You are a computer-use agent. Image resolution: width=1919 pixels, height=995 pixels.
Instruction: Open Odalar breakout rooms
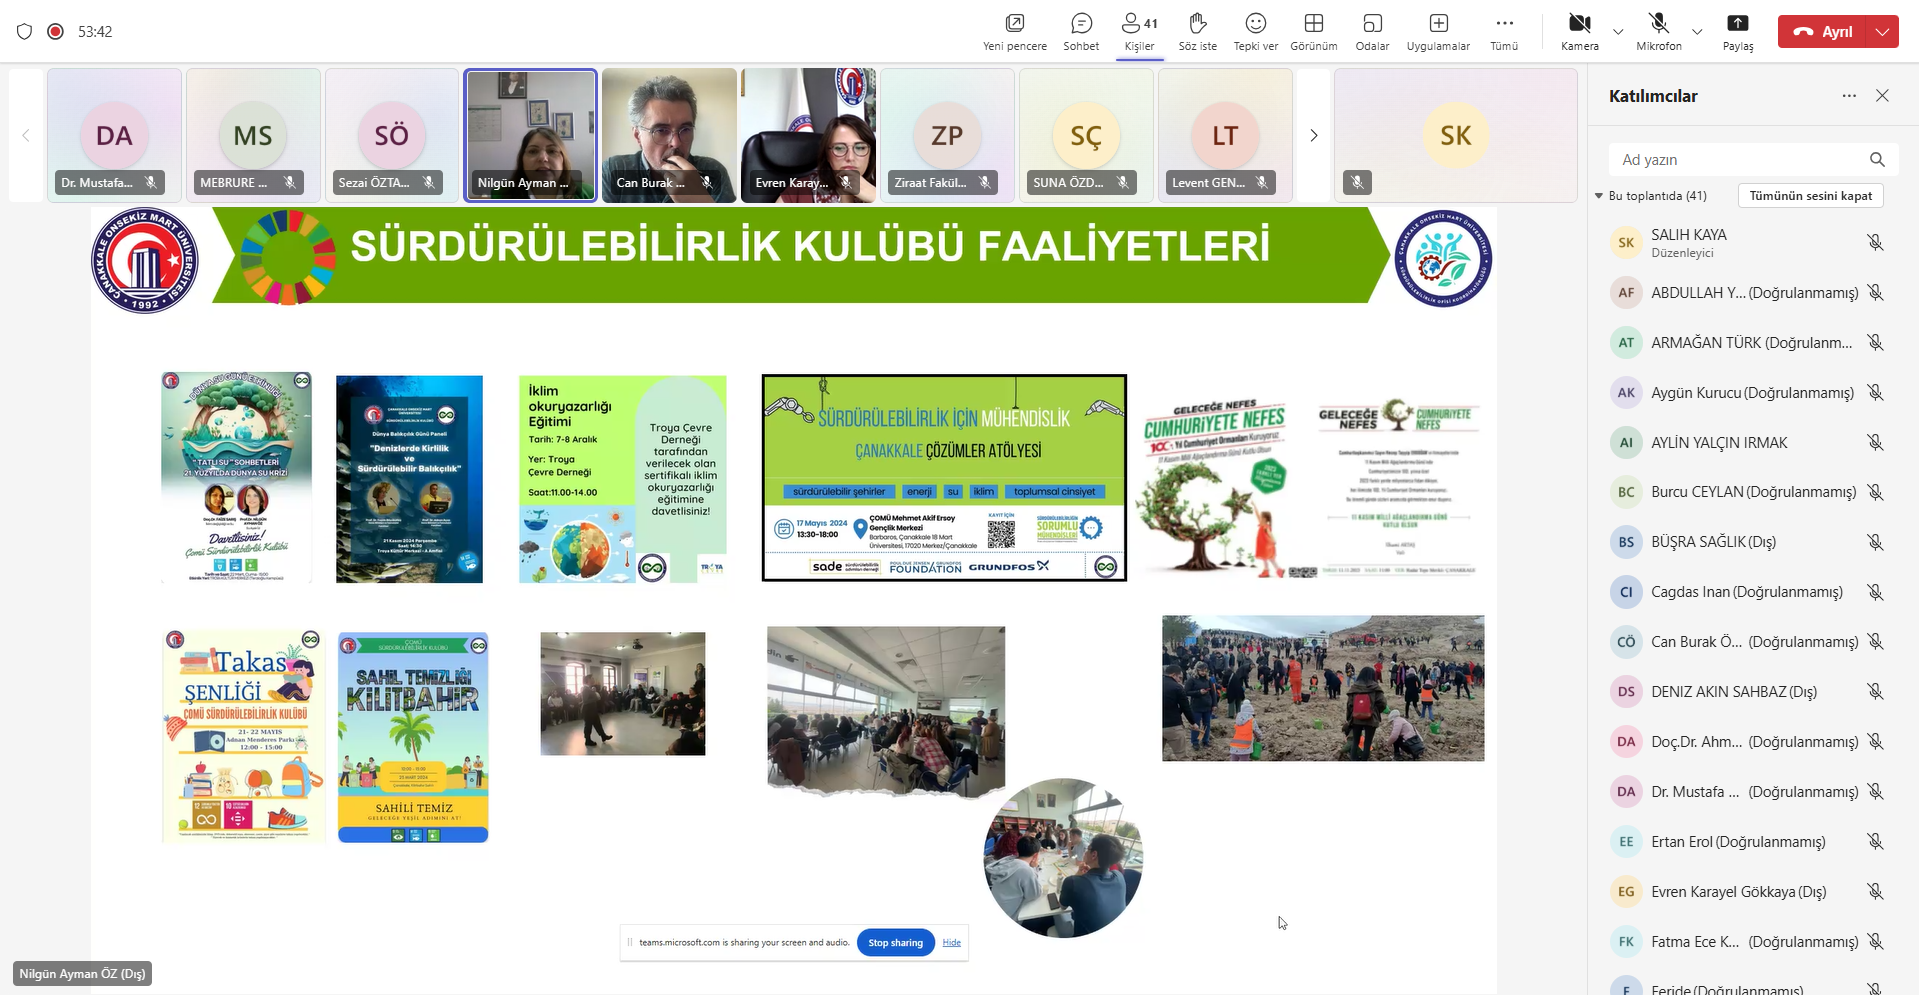pos(1372,31)
